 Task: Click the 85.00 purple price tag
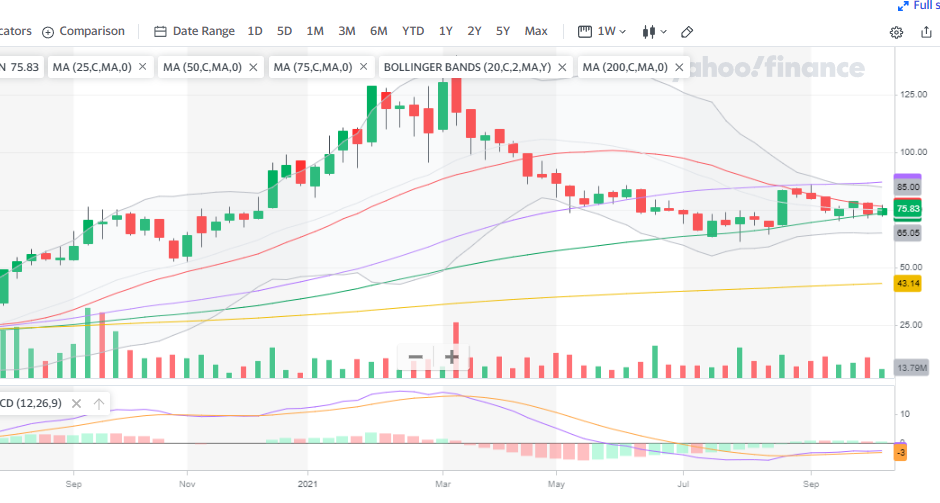907,186
